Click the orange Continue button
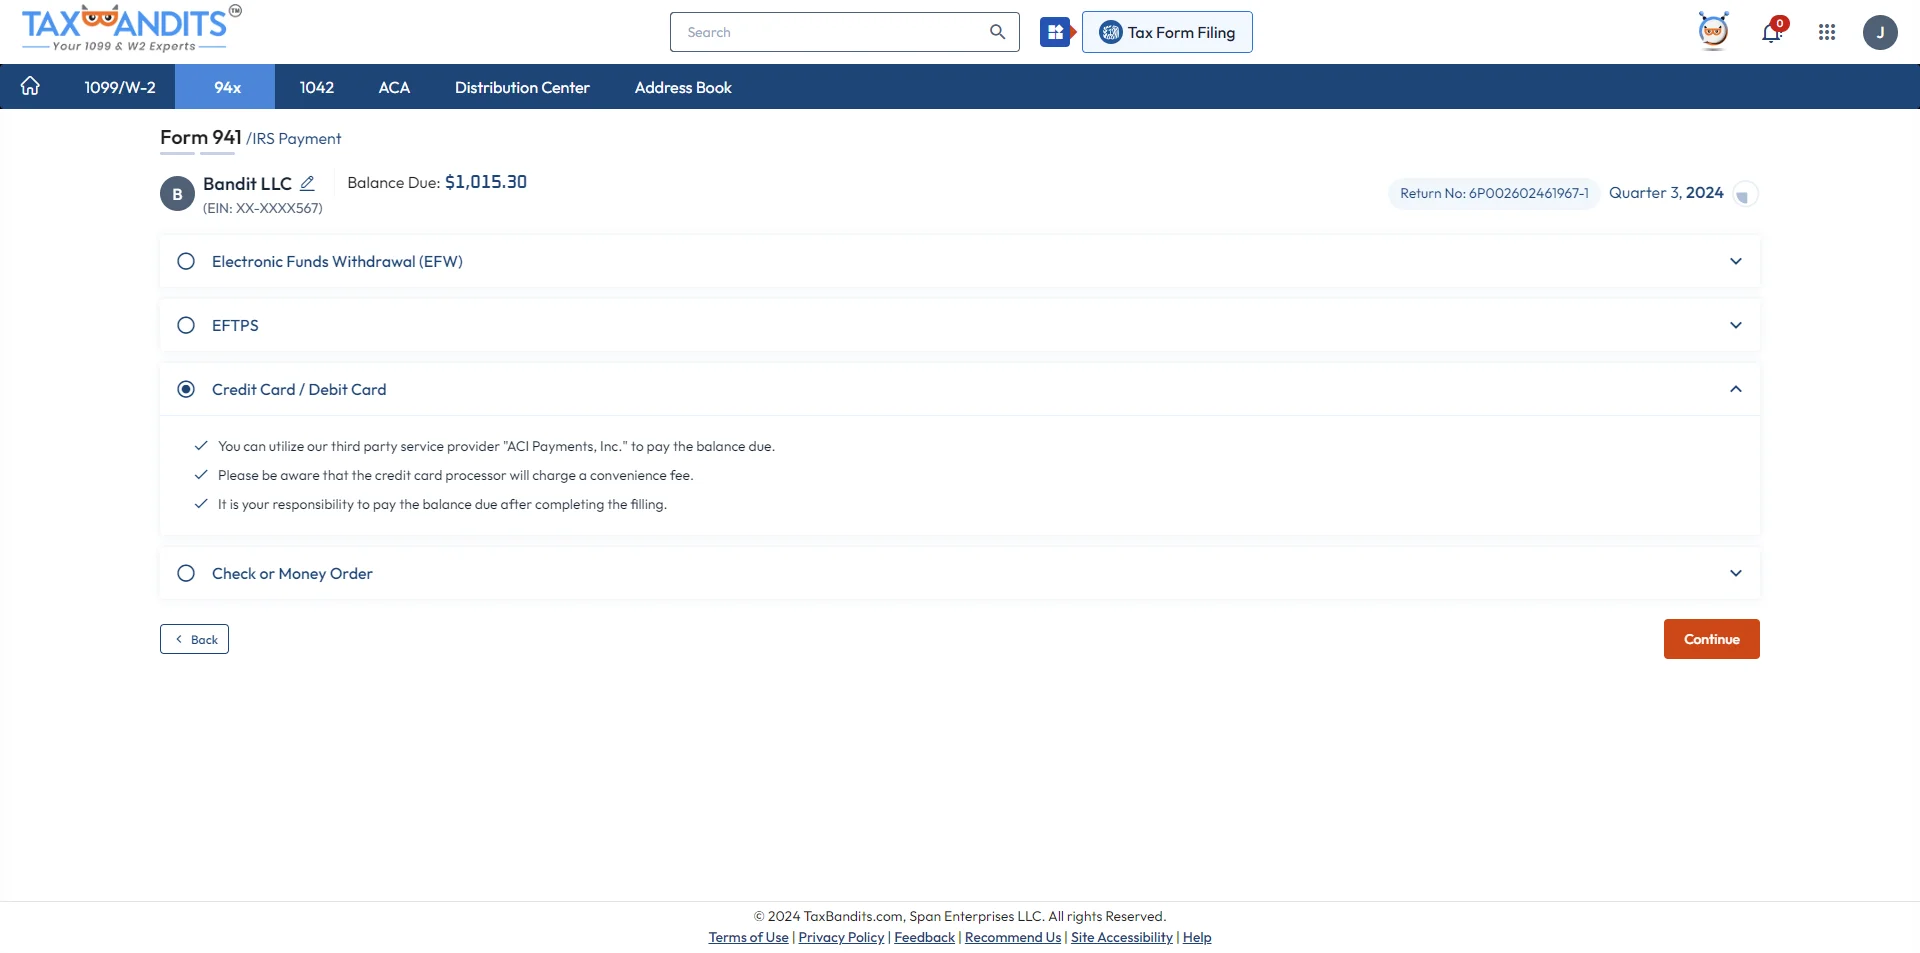Viewport: 1920px width, 953px height. click(1711, 639)
